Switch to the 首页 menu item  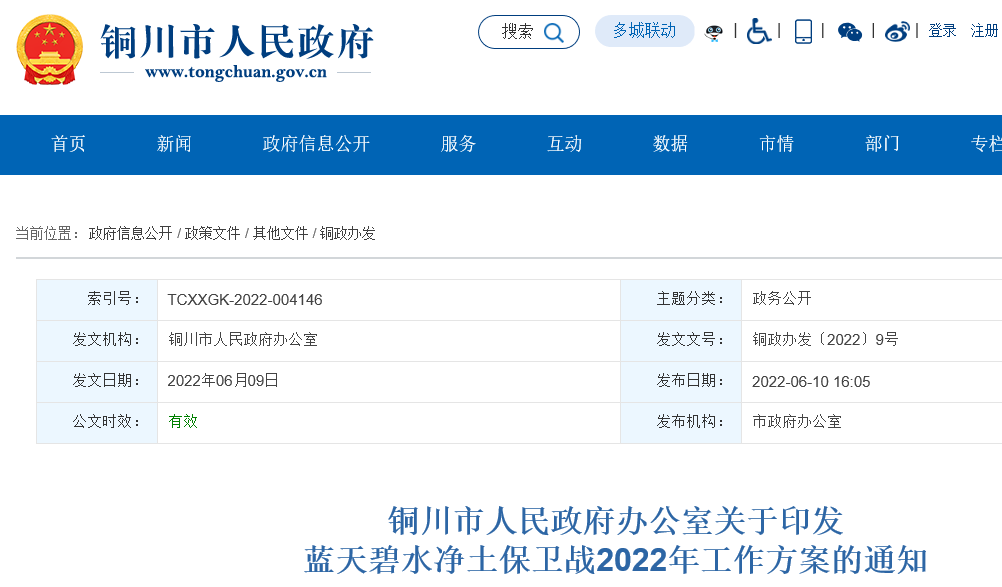pos(67,144)
